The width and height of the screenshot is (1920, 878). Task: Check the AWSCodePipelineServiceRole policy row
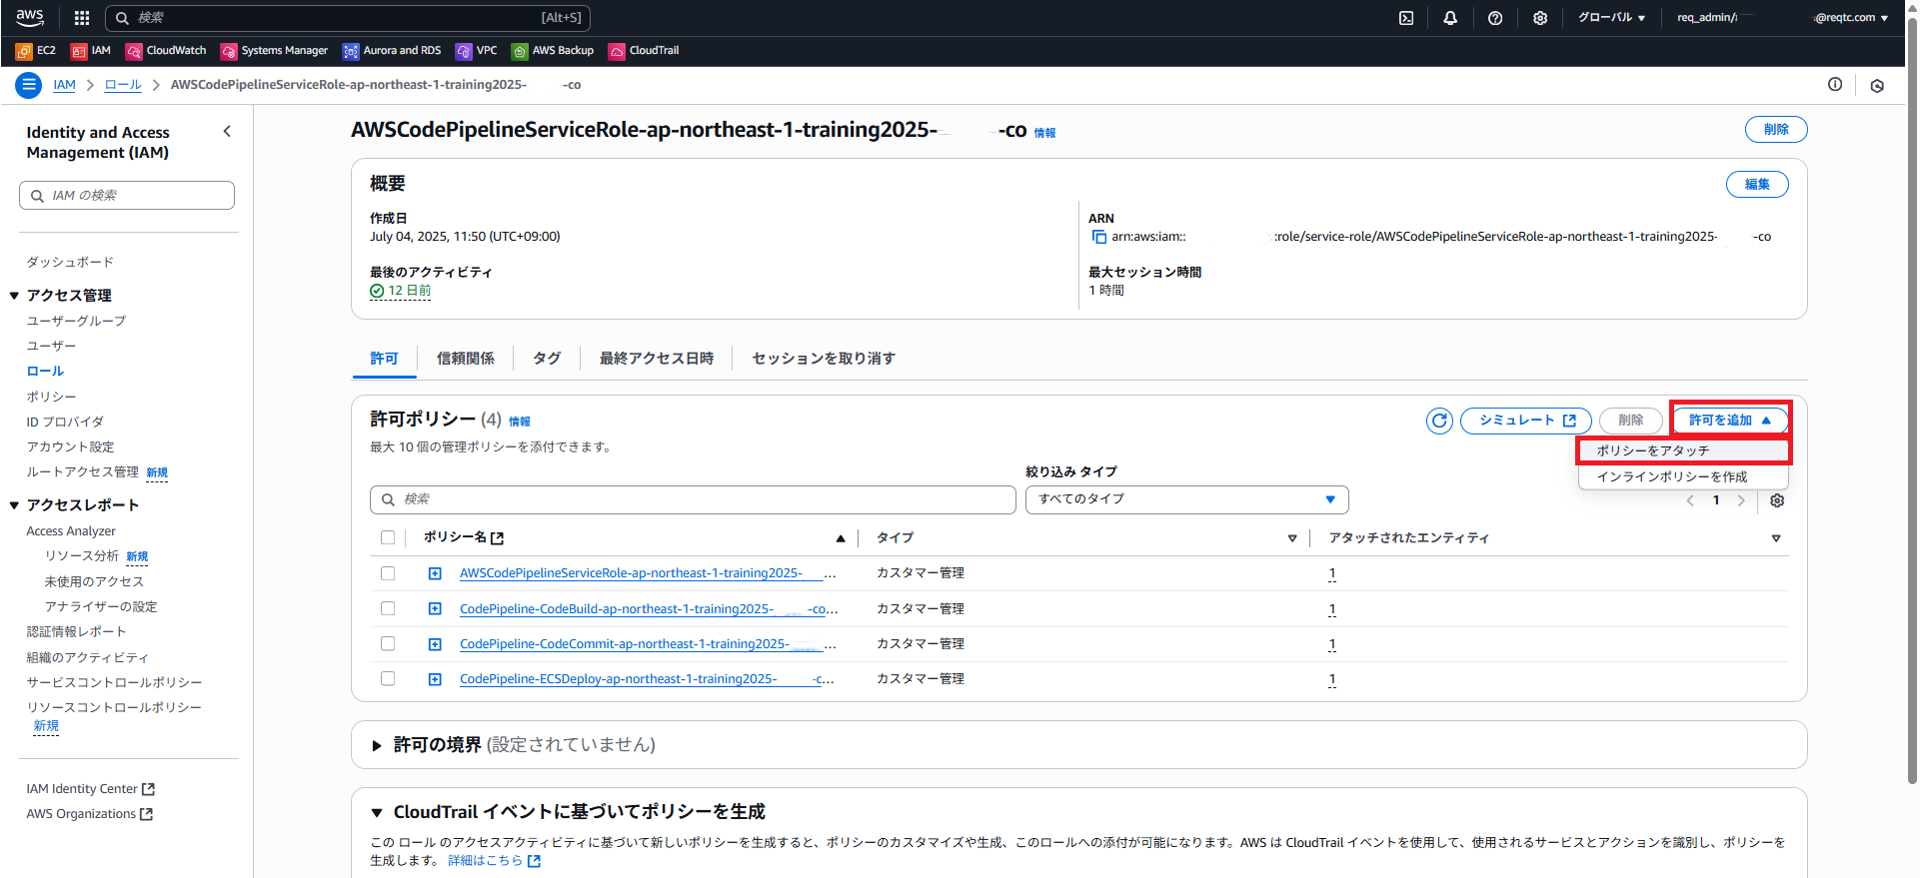tap(388, 574)
